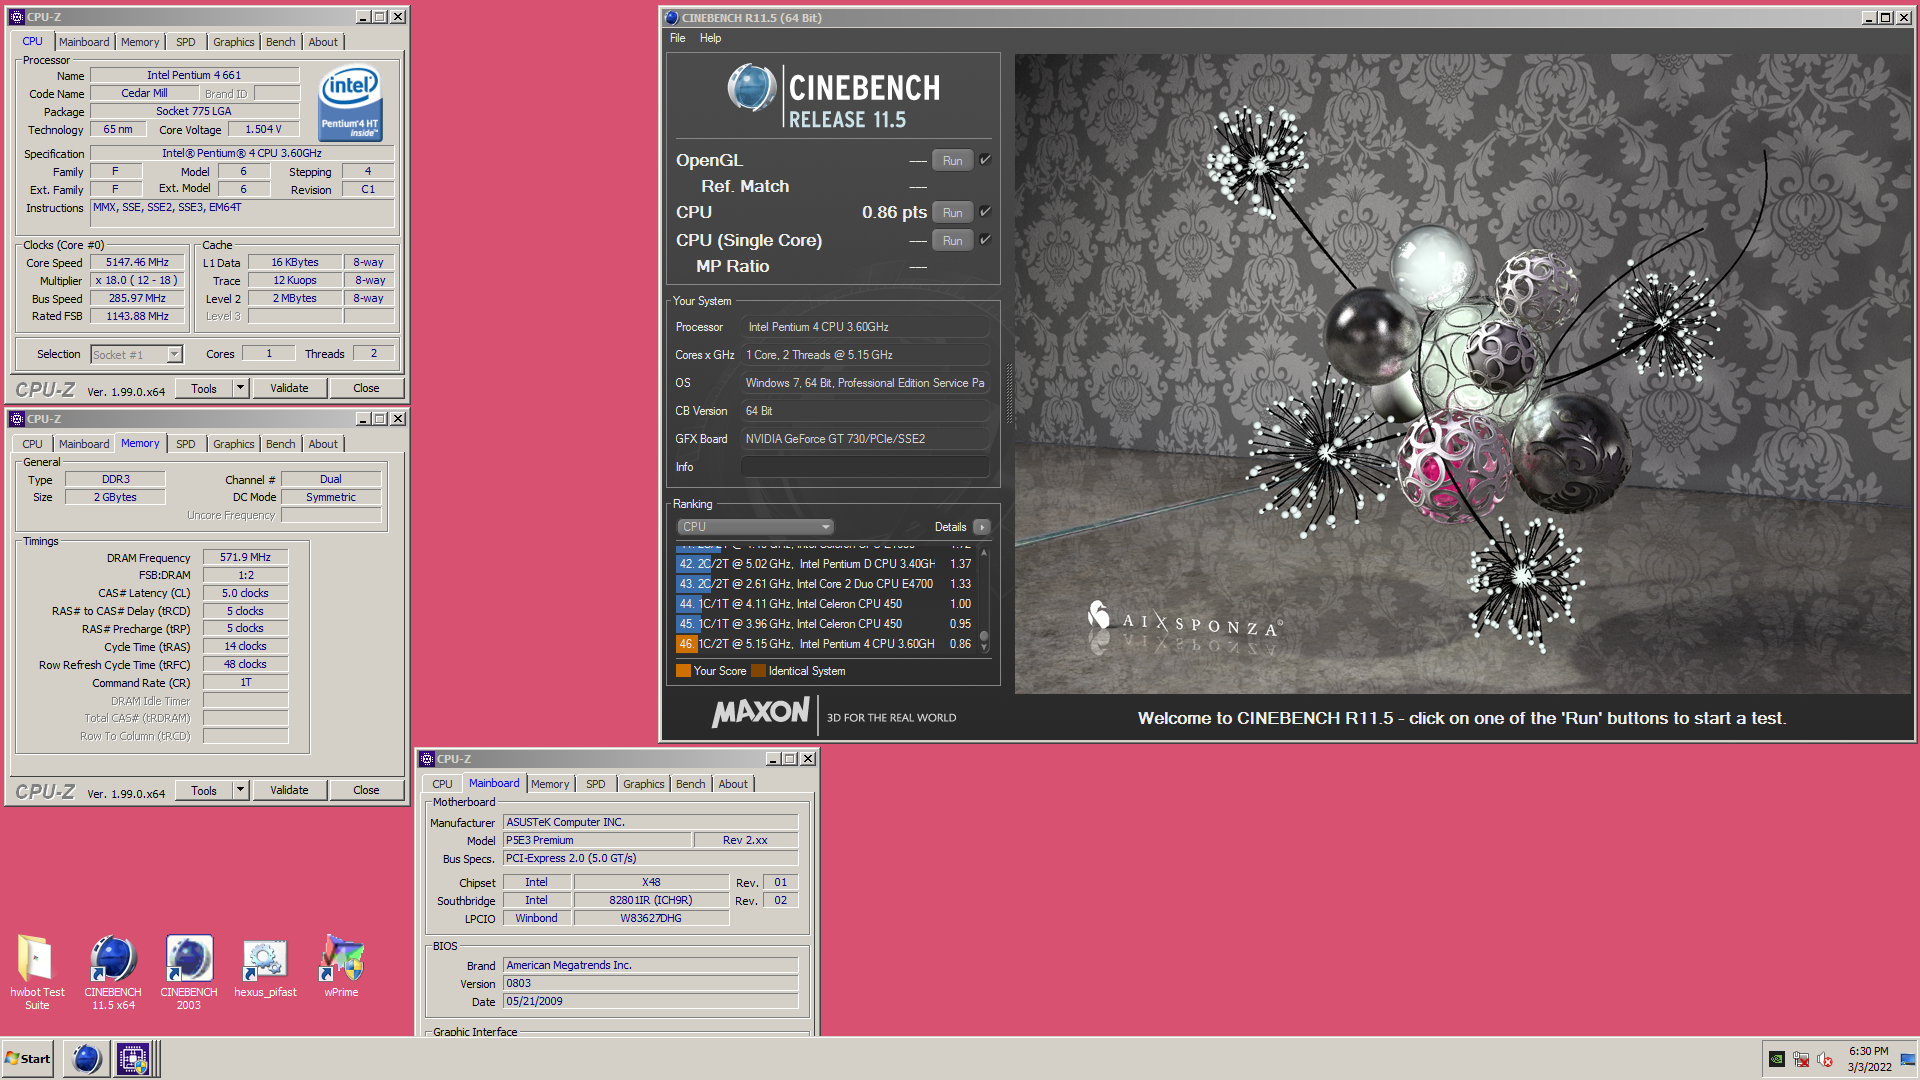Click the Cinebench taskbar icon
Image resolution: width=1920 pixels, height=1080 pixels.
click(87, 1058)
